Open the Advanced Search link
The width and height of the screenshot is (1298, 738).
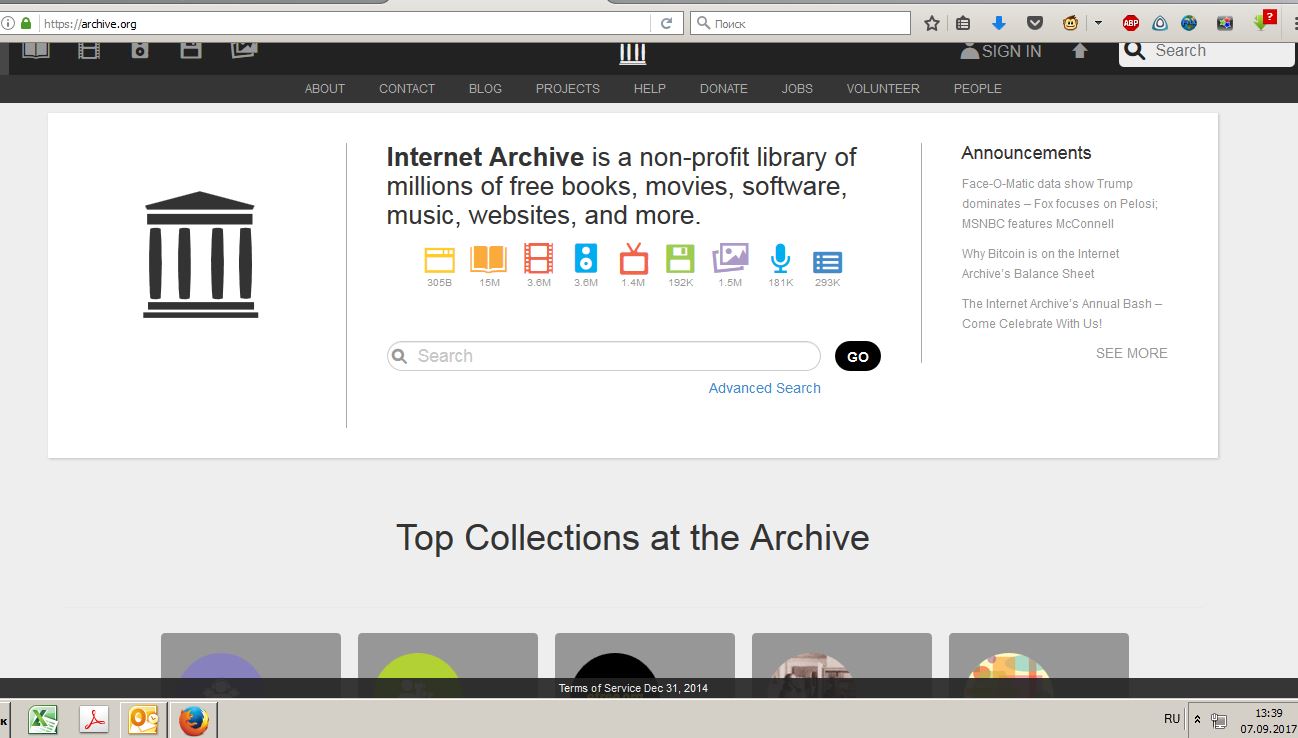click(x=765, y=388)
